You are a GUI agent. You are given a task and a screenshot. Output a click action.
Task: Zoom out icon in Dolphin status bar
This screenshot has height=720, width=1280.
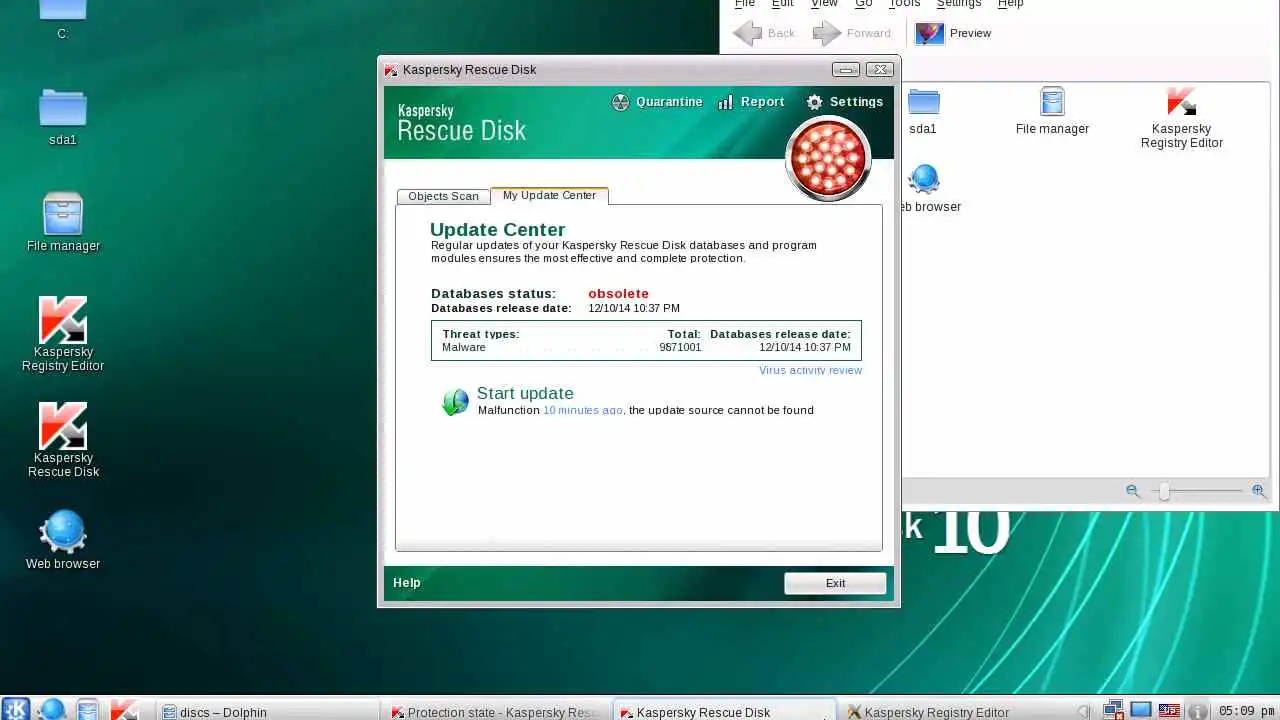click(x=1132, y=491)
